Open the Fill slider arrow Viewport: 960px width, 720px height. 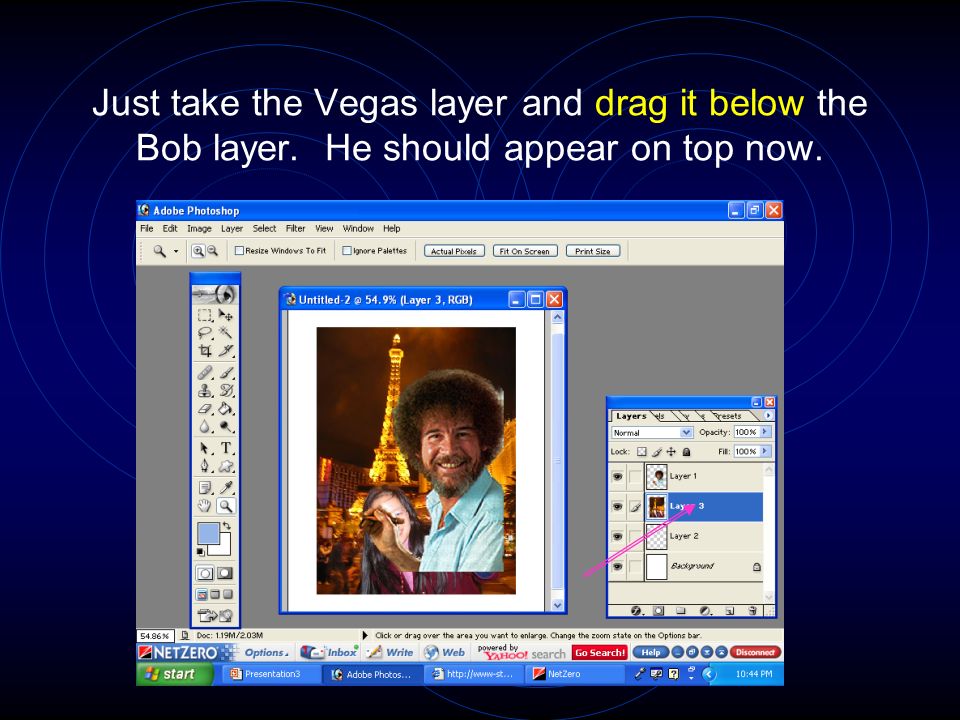765,451
